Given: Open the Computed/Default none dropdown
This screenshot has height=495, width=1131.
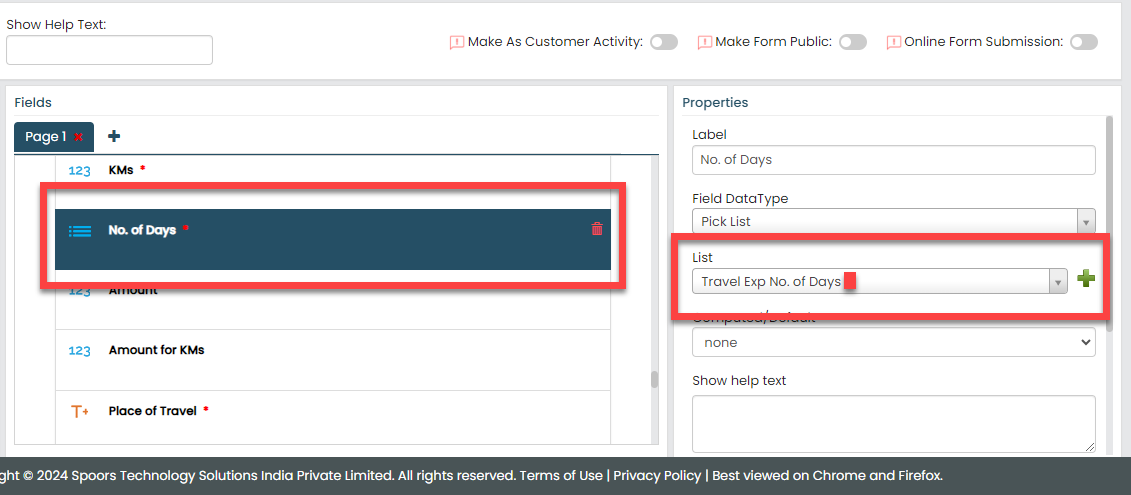Looking at the screenshot, I should [x=893, y=342].
